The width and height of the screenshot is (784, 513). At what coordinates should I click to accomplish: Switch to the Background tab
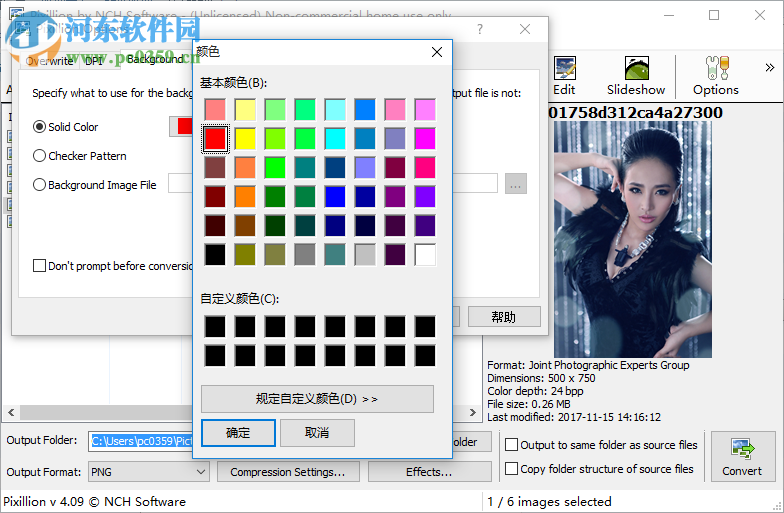[x=155, y=59]
